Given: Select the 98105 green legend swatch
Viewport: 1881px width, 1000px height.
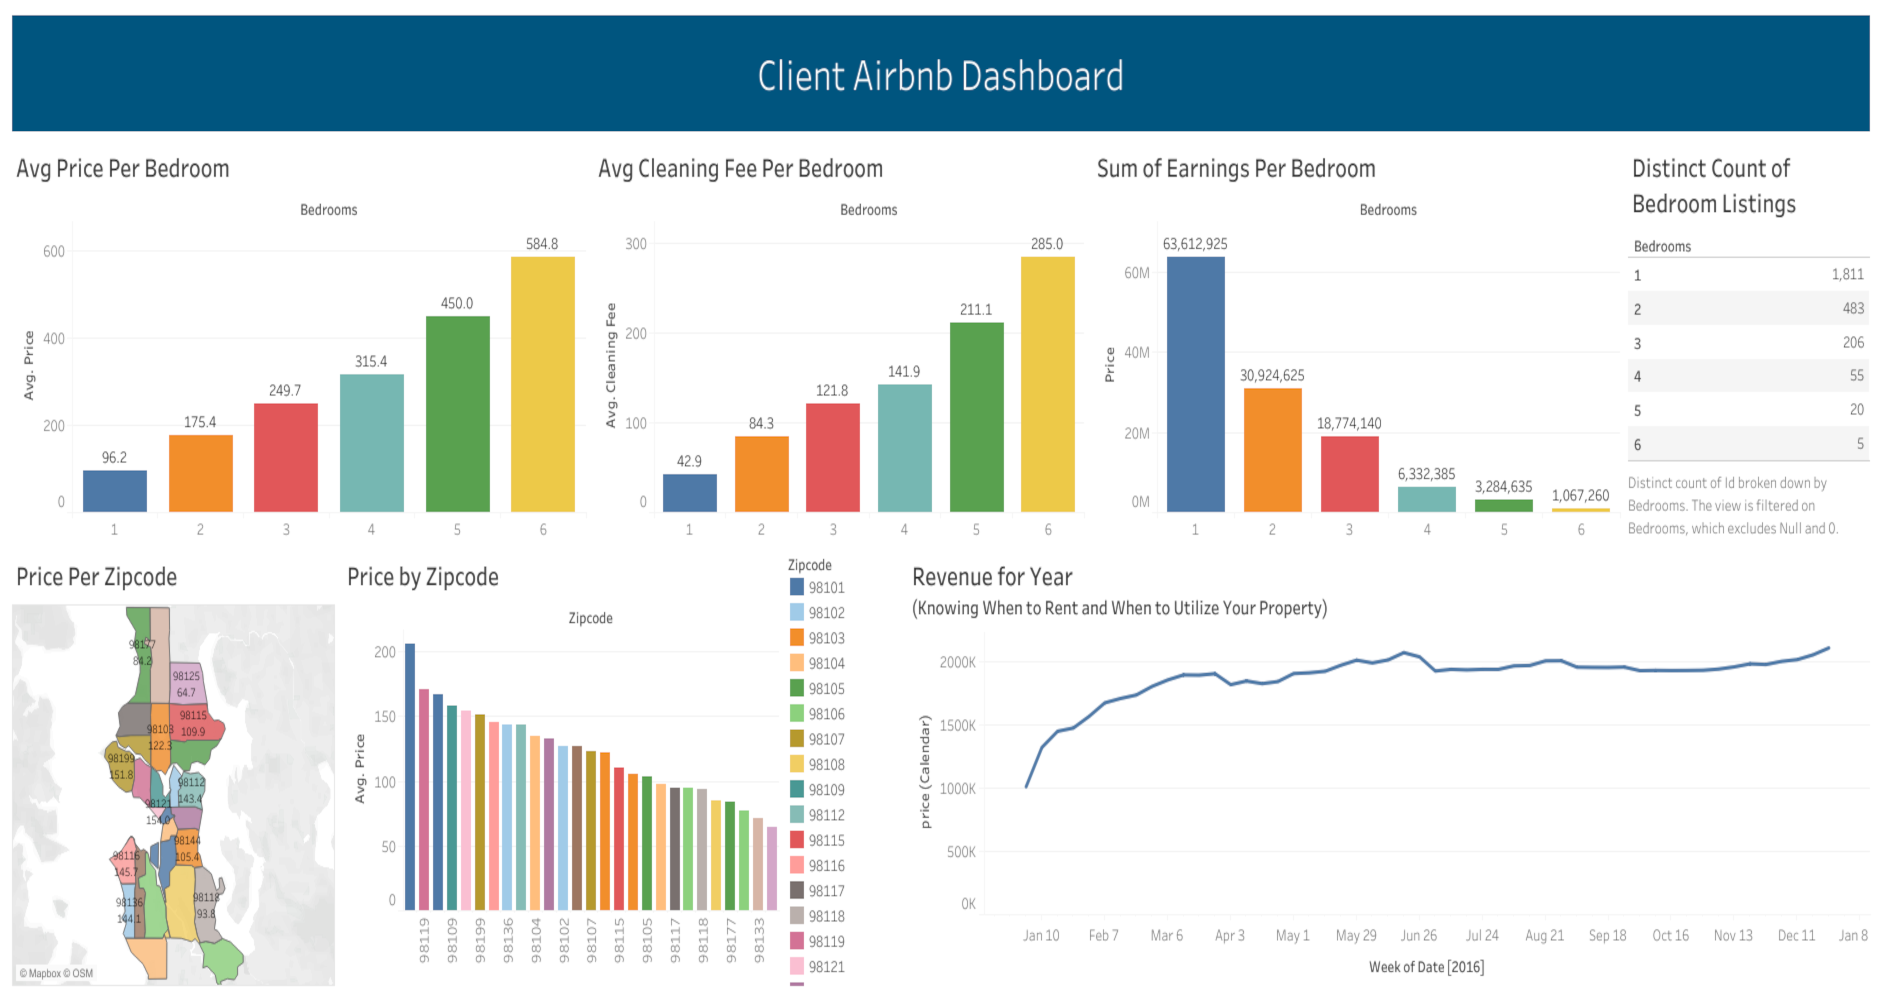Looking at the screenshot, I should [797, 688].
